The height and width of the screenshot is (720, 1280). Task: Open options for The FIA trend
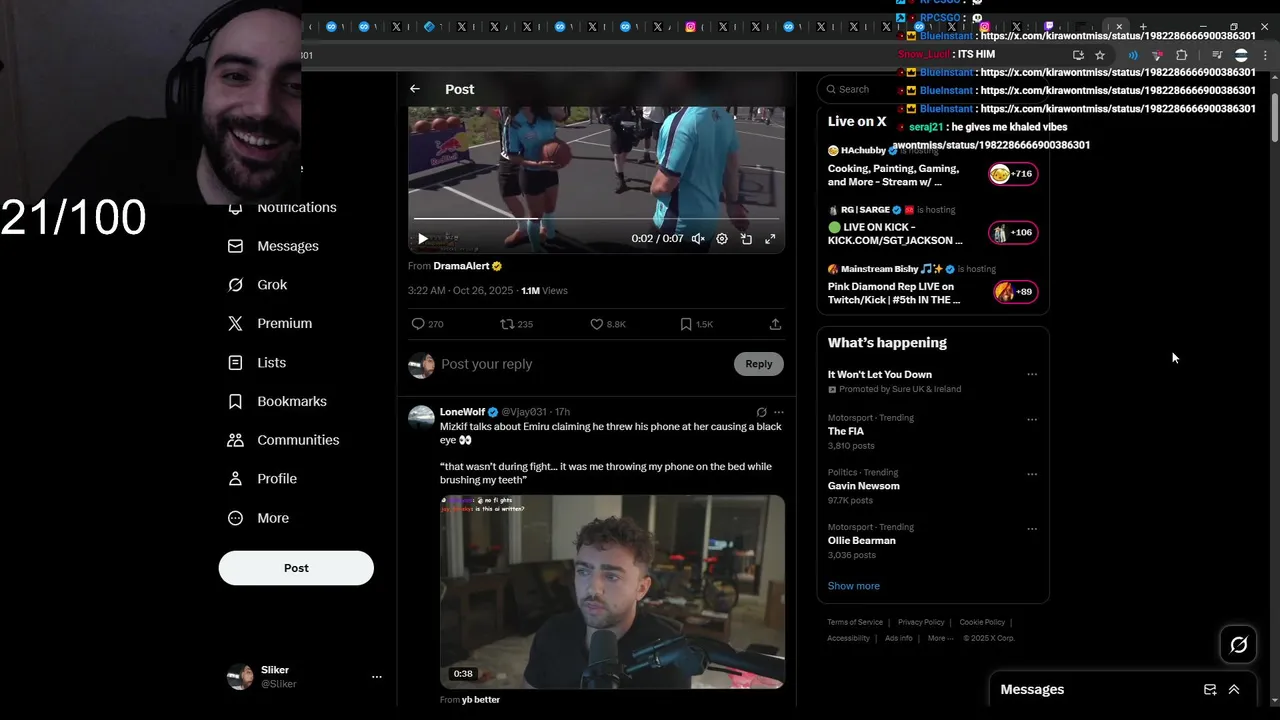[1032, 419]
